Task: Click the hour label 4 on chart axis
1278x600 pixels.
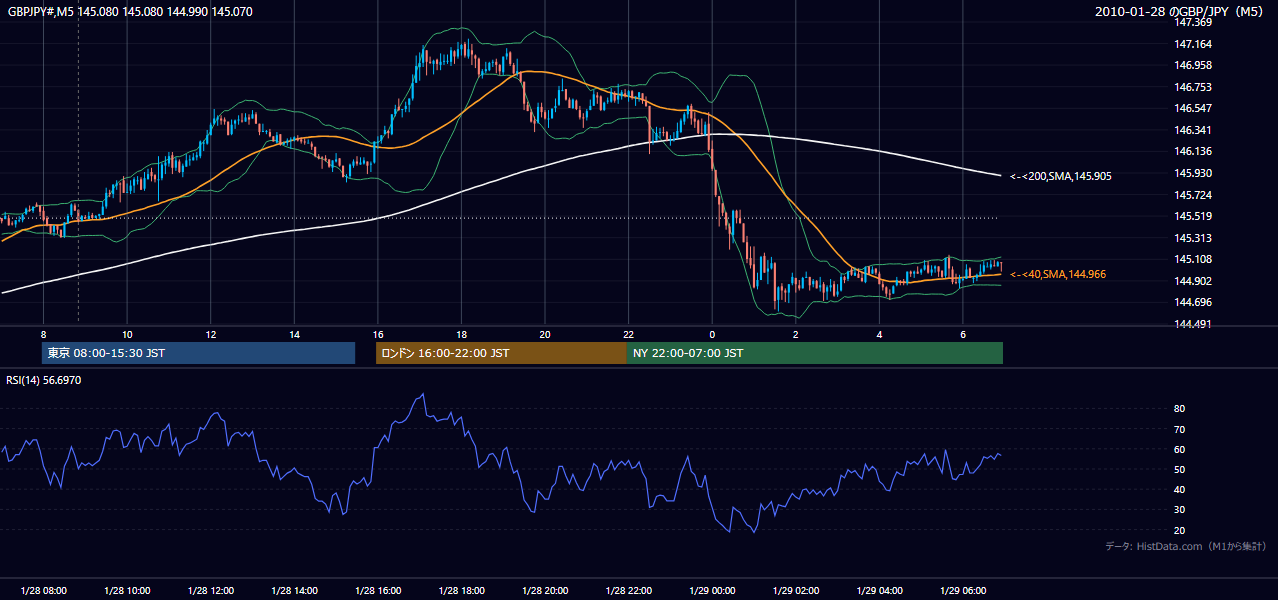Action: pos(879,334)
